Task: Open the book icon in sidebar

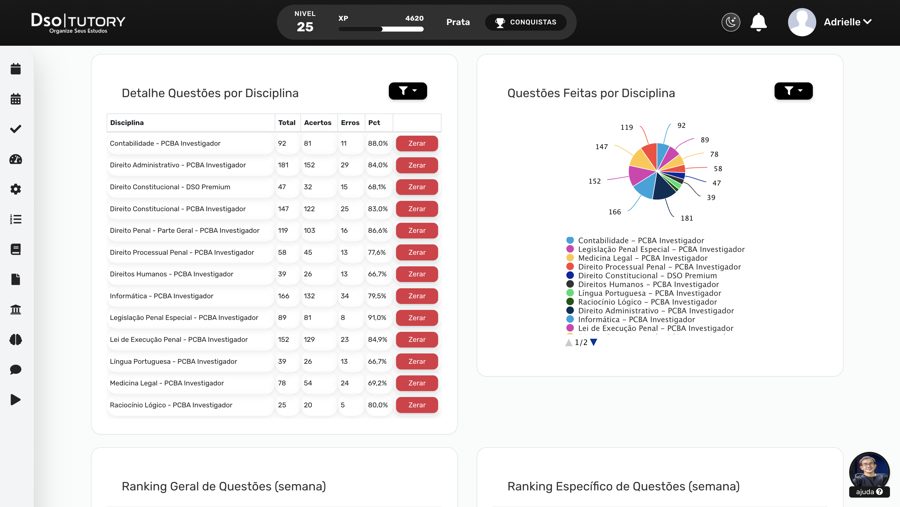Action: click(x=15, y=249)
